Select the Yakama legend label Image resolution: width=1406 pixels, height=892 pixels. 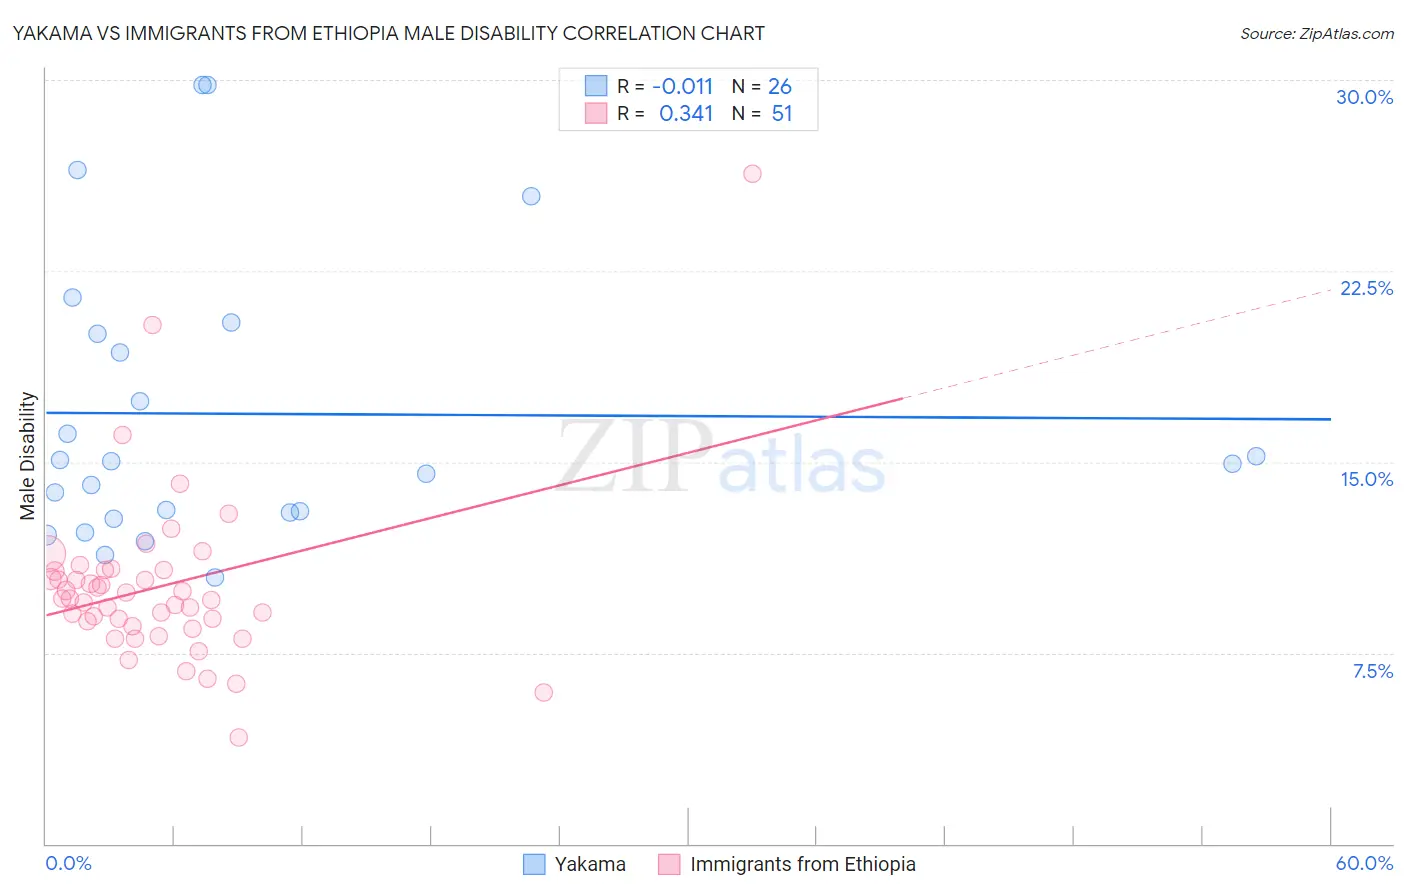click(590, 864)
